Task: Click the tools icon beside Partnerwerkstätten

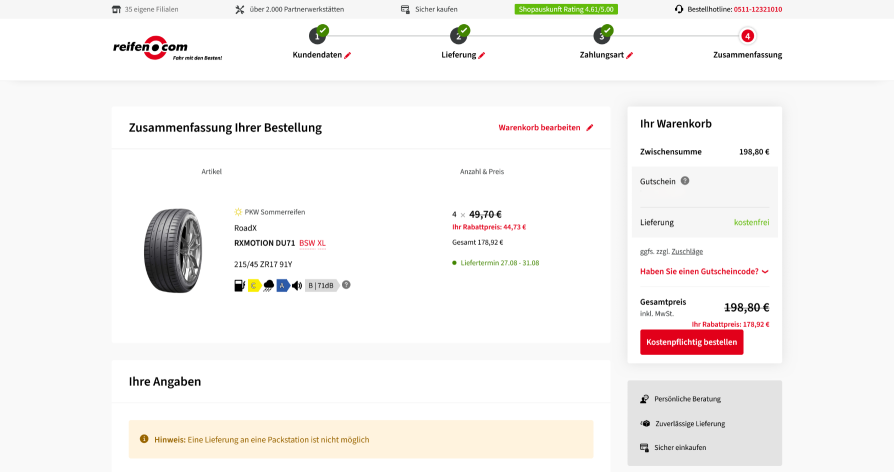Action: click(239, 9)
